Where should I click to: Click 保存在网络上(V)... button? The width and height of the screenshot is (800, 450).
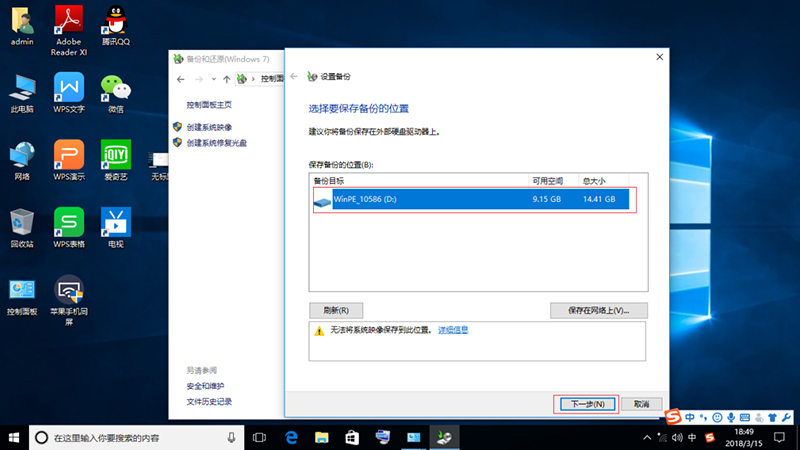coord(598,310)
